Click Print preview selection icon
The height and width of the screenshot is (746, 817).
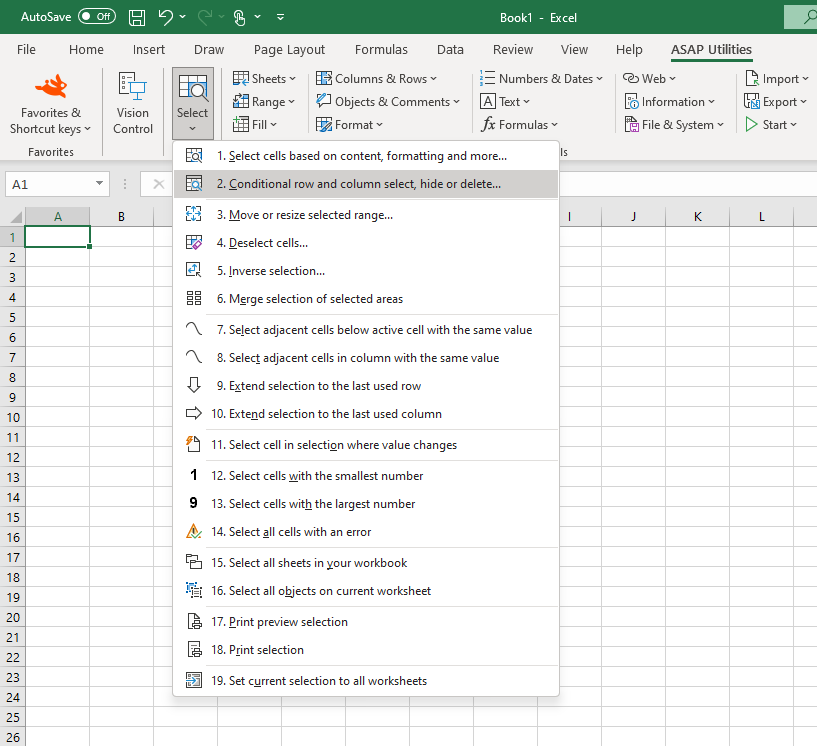194,621
